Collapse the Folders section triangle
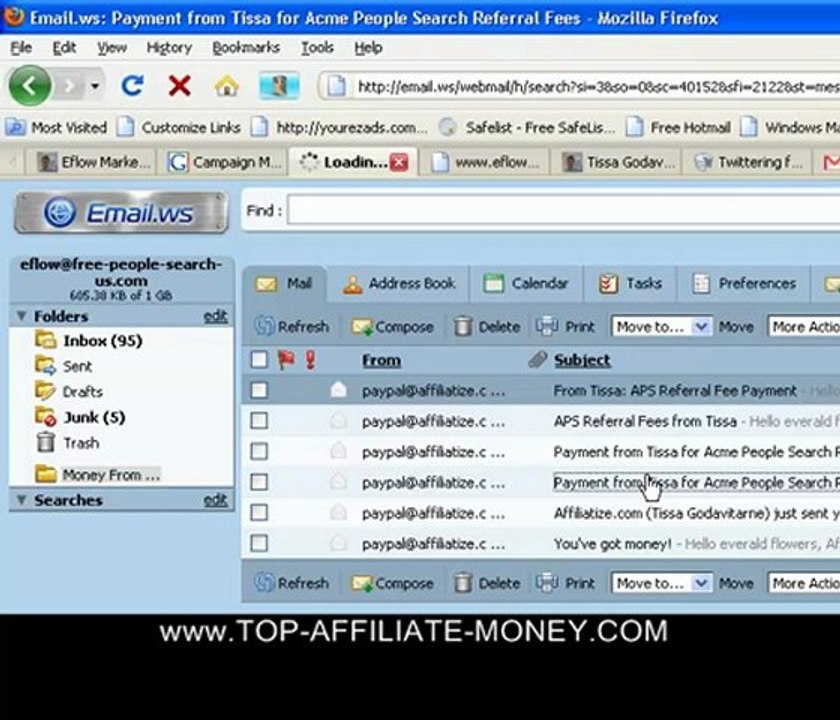This screenshot has height=720, width=840. click(21, 316)
